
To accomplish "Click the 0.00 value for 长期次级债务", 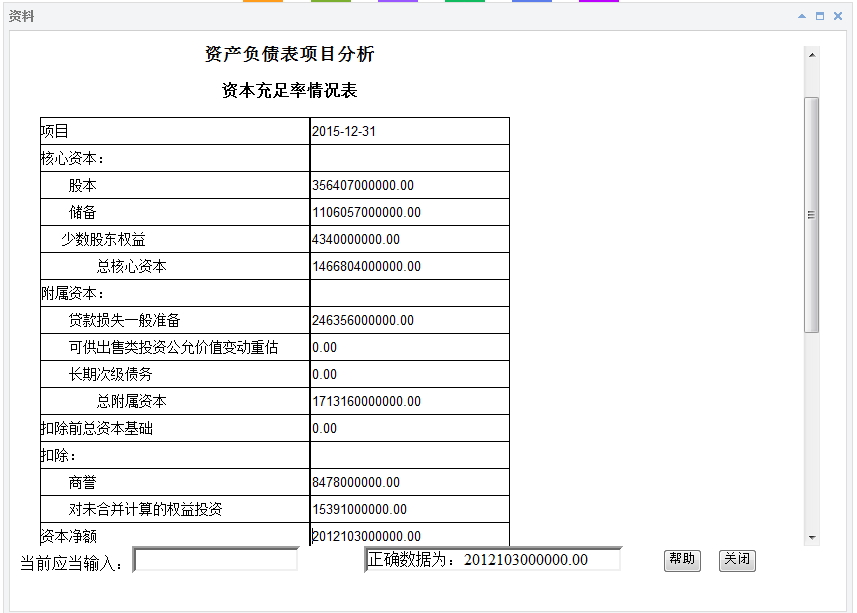I will coord(325,374).
